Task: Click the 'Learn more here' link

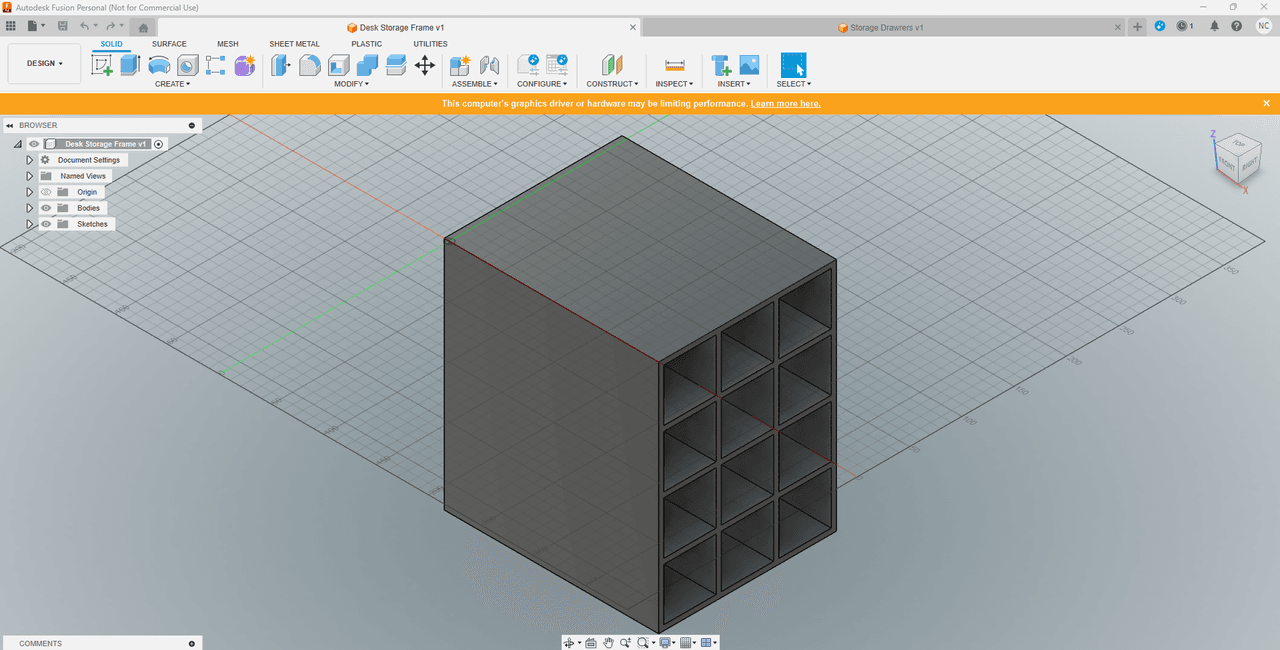Action: [786, 103]
